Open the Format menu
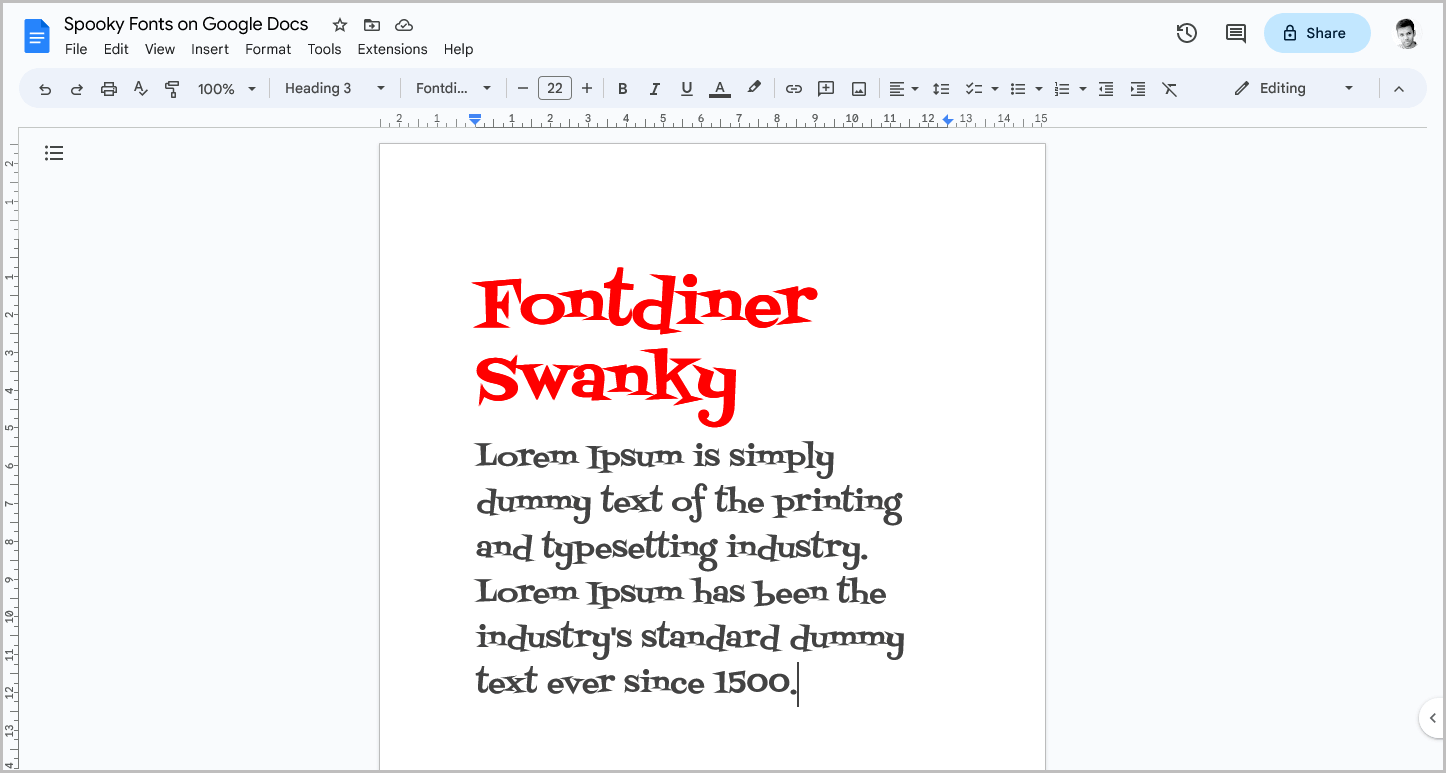The width and height of the screenshot is (1446, 773). [x=268, y=48]
